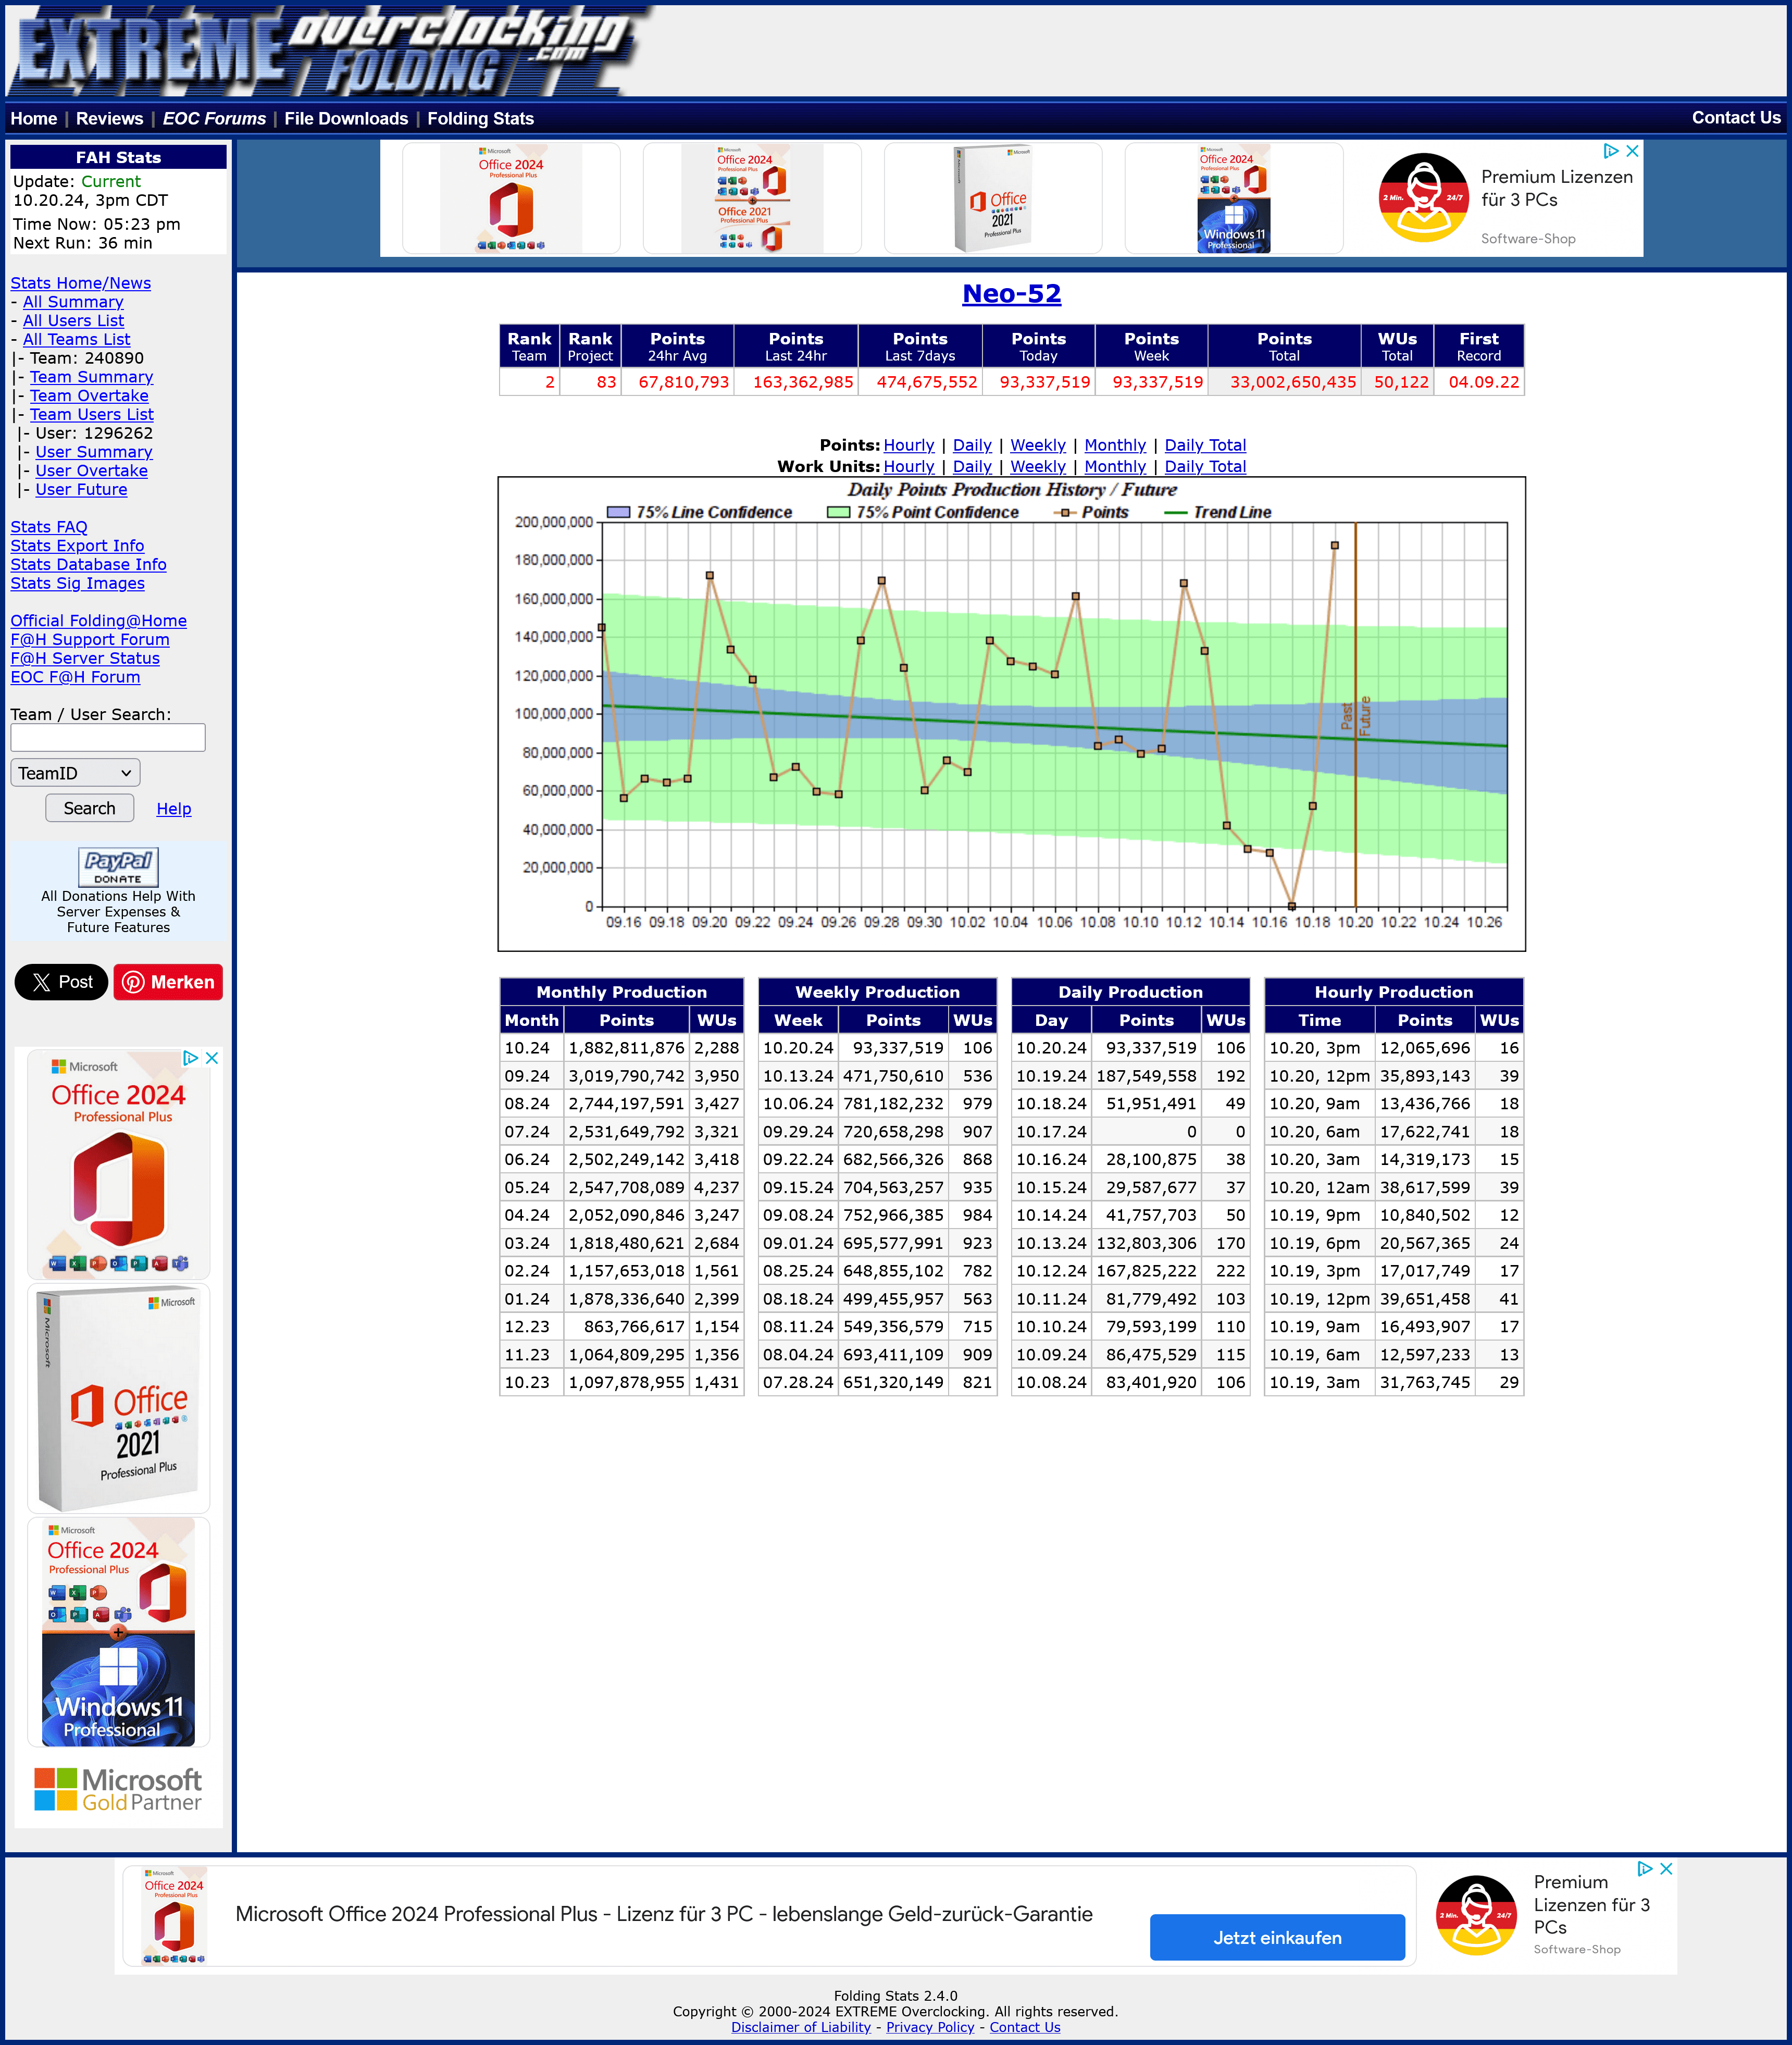
Task: Click the Jetzt einkaufen button
Action: (x=1277, y=1937)
